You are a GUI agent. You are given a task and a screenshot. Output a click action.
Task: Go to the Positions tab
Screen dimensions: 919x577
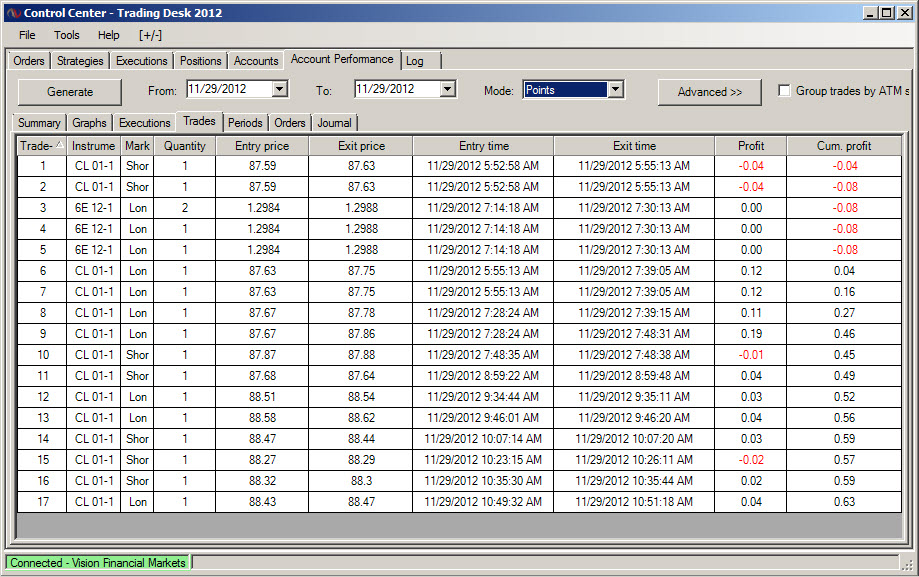(200, 61)
